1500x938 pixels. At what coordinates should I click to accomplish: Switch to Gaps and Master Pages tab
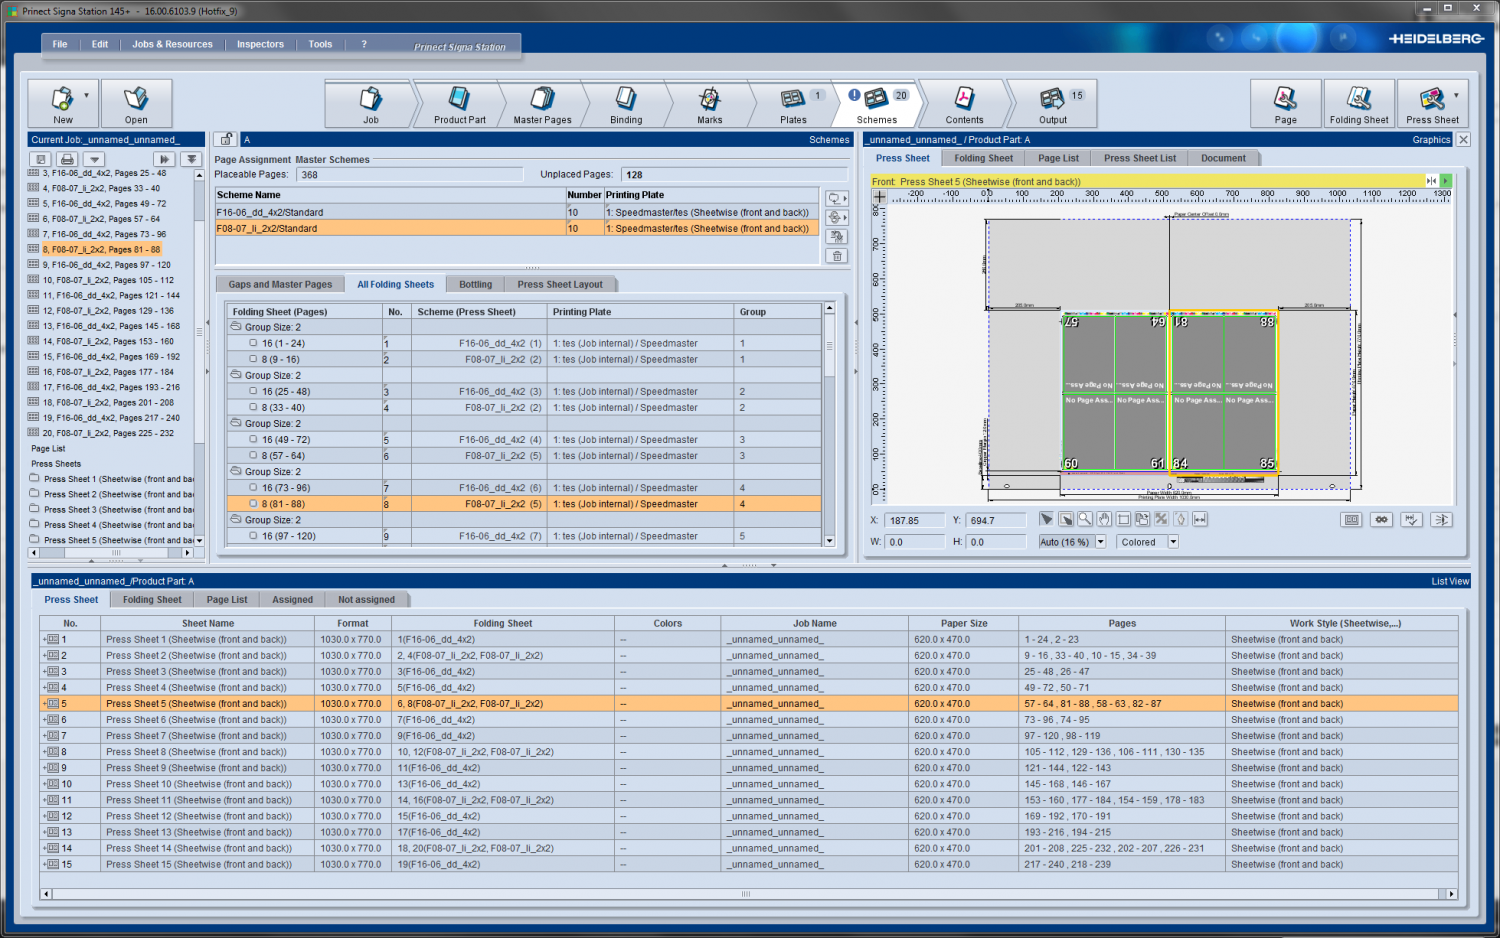[x=280, y=284]
